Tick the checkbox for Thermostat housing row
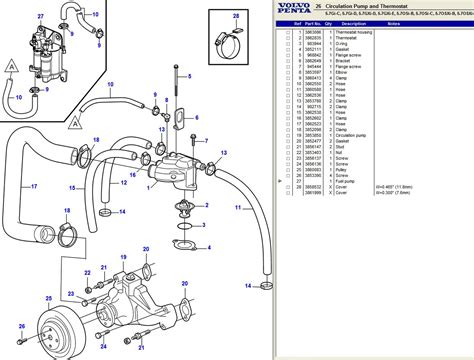The image size is (474, 360). [x=288, y=33]
